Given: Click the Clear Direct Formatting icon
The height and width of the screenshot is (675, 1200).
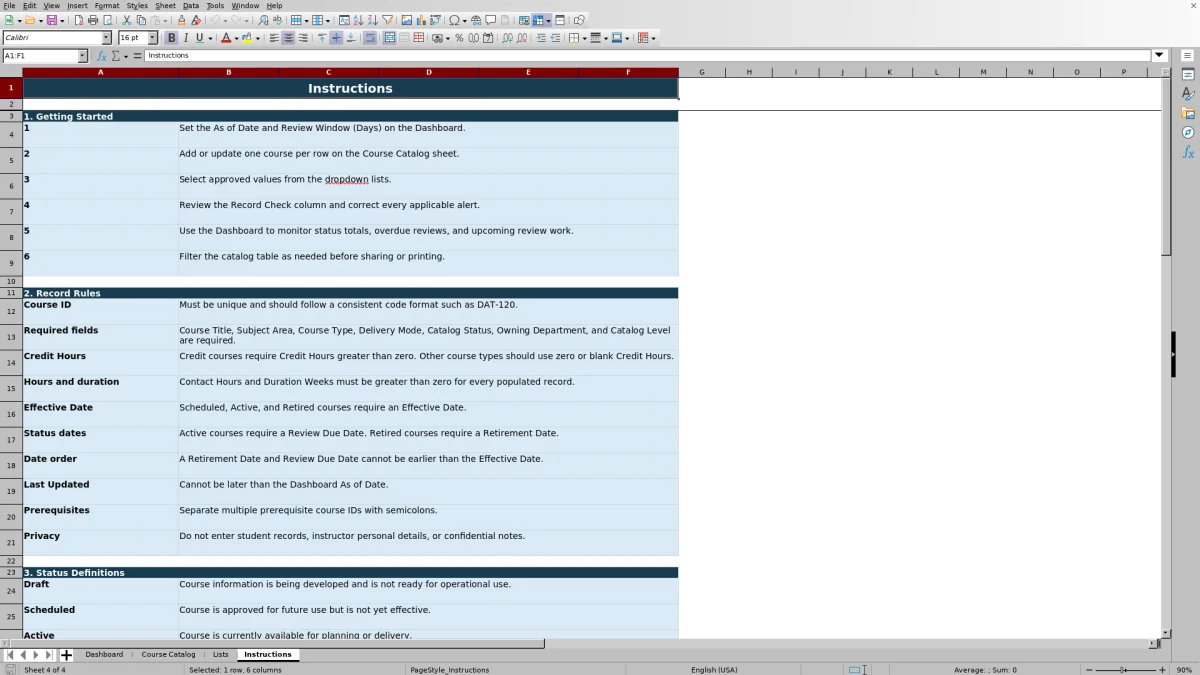Looking at the screenshot, I should click(196, 20).
